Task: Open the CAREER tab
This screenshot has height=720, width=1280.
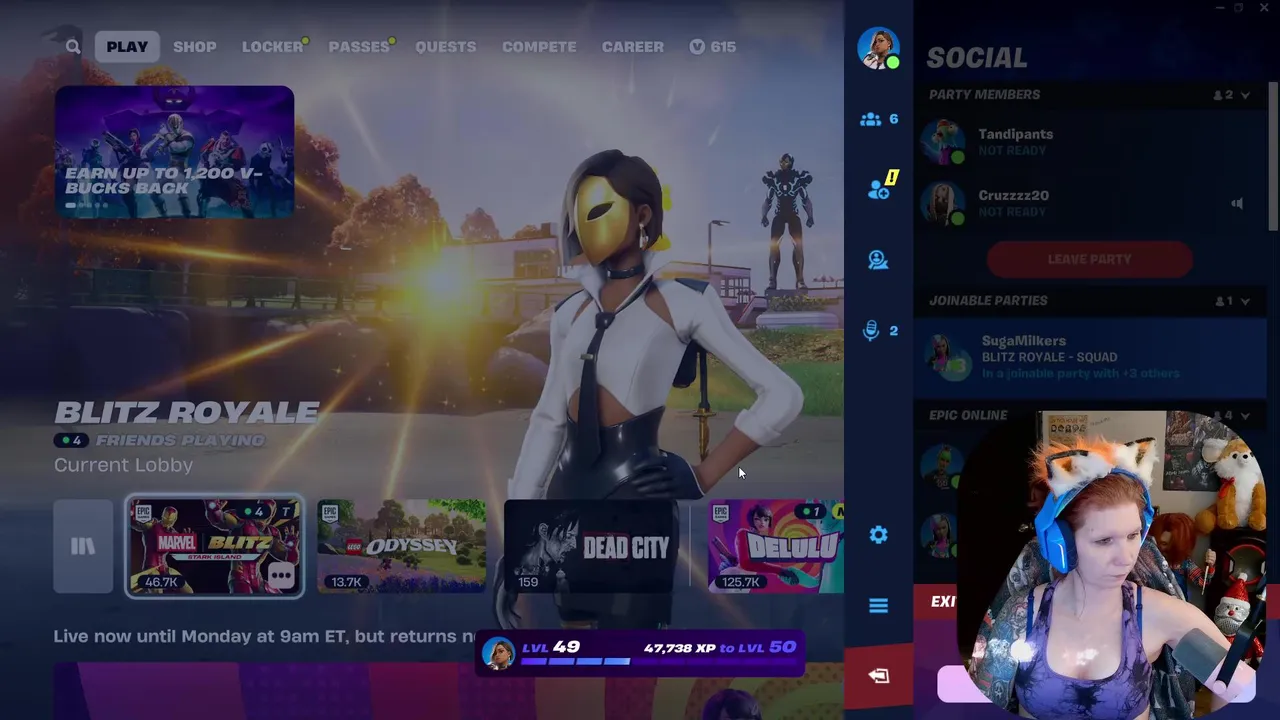Action: (632, 47)
